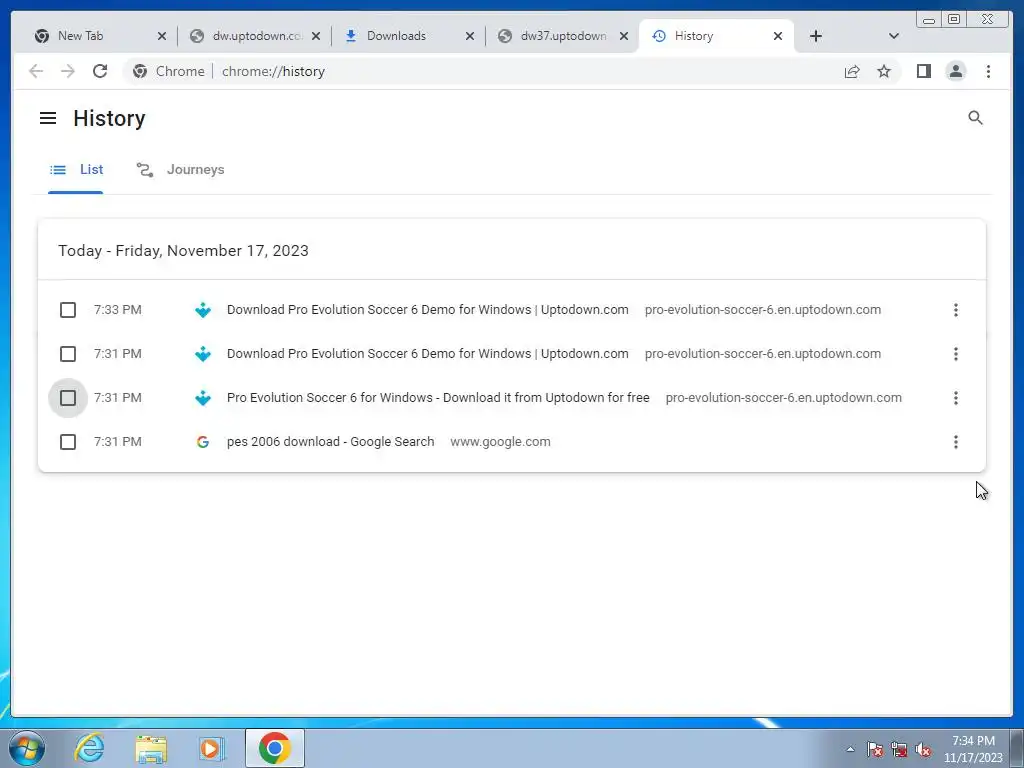Close the History tab
Screen dimensions: 1024x768
point(778,36)
